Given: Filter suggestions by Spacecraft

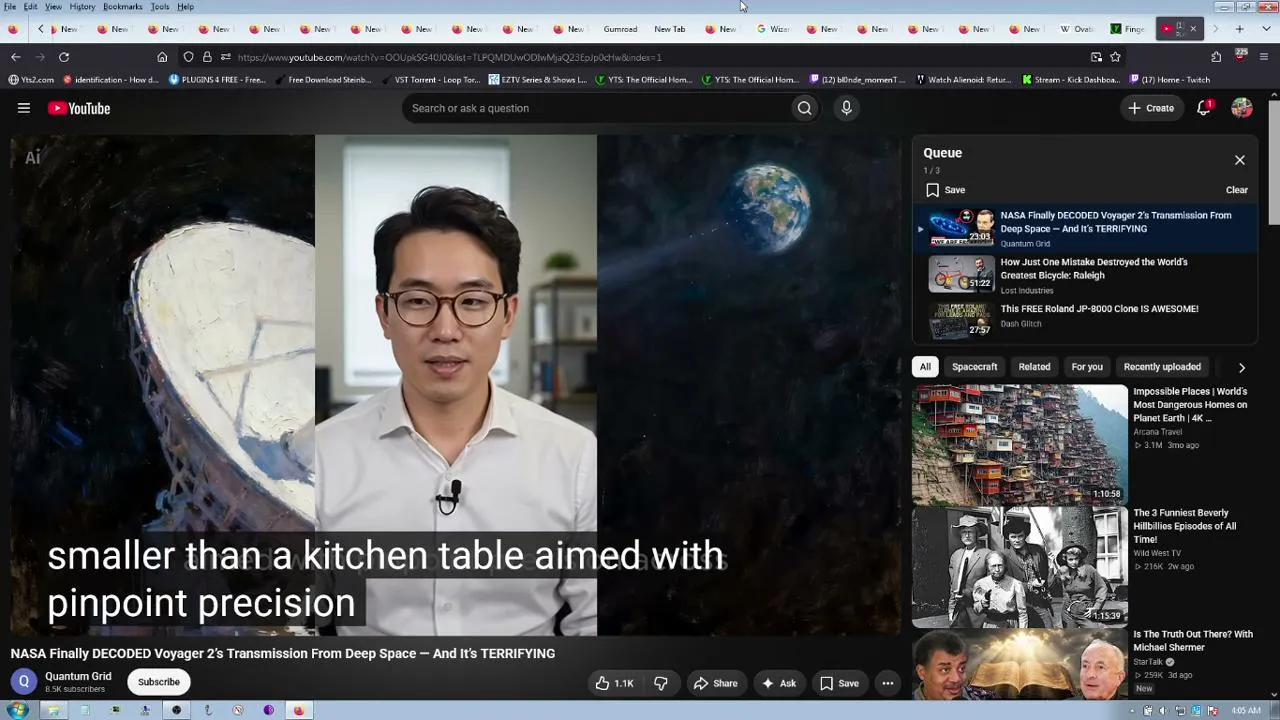Looking at the screenshot, I should (974, 367).
